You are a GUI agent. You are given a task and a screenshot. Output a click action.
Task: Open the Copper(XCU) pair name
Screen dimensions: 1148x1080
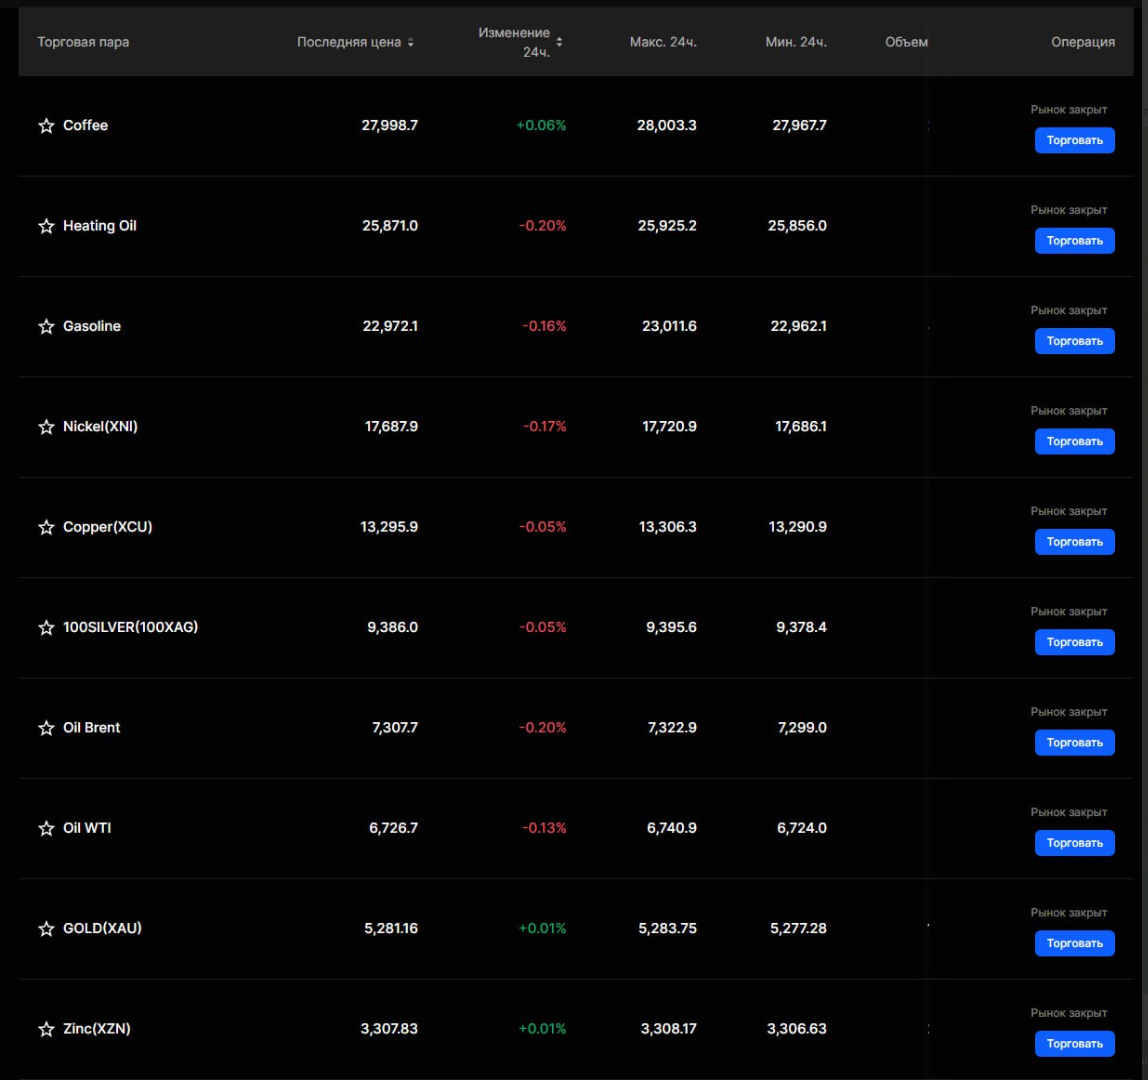(107, 527)
